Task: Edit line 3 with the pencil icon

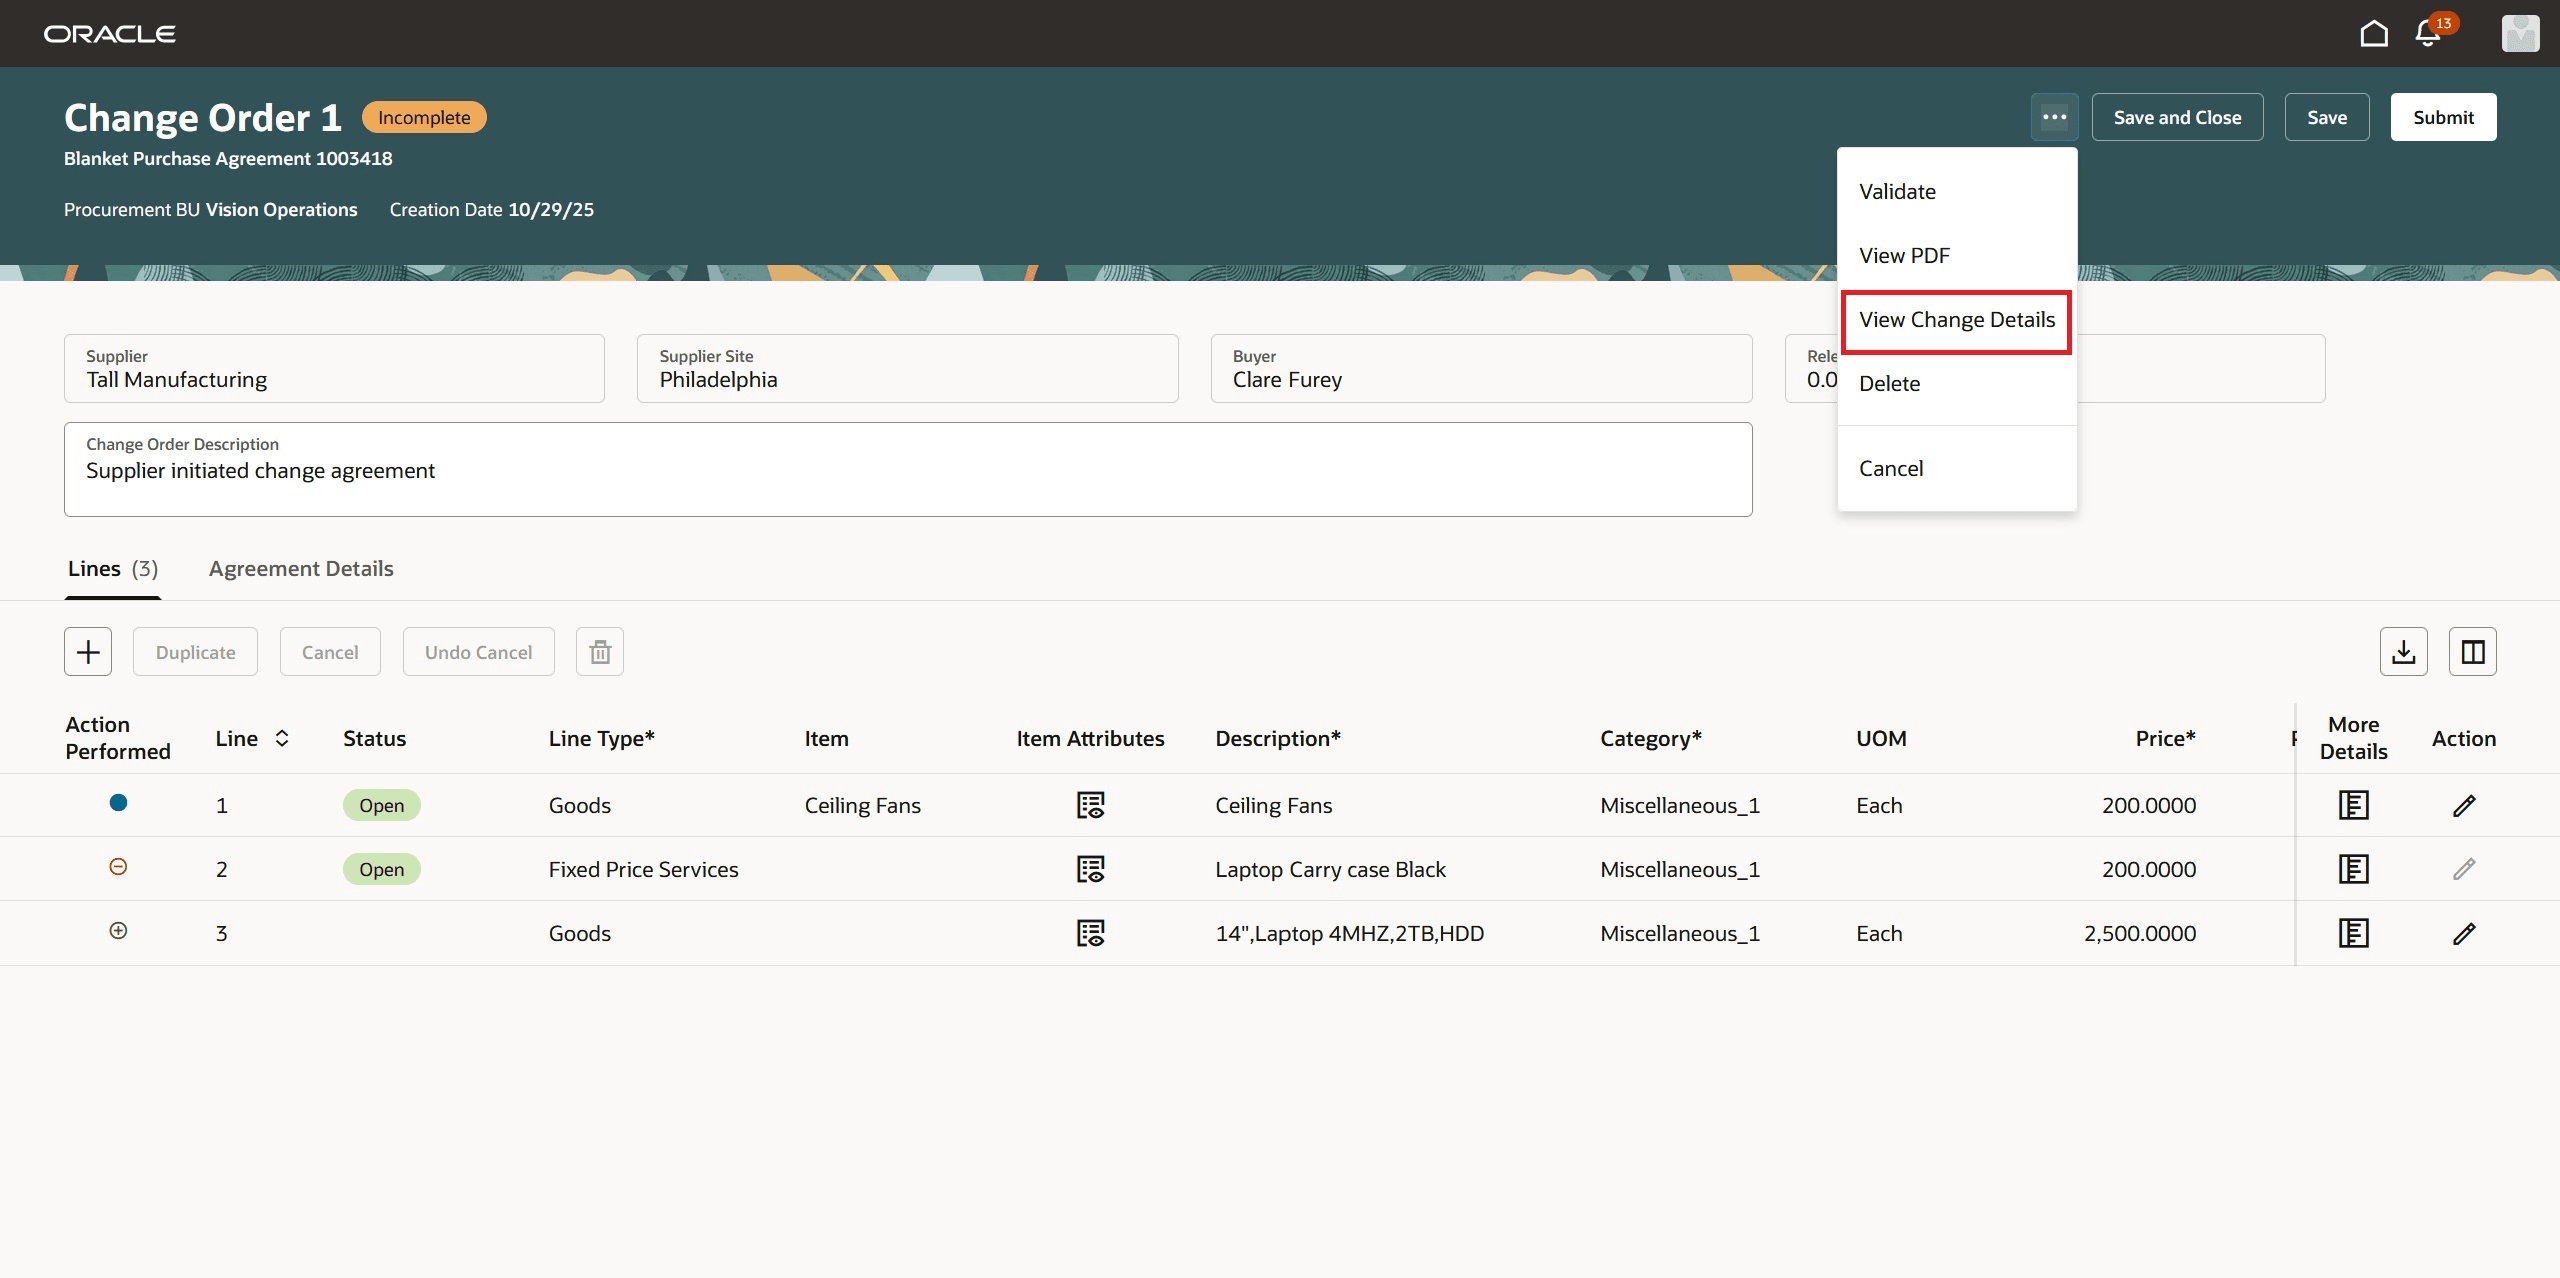Action: pyautogui.click(x=2465, y=932)
